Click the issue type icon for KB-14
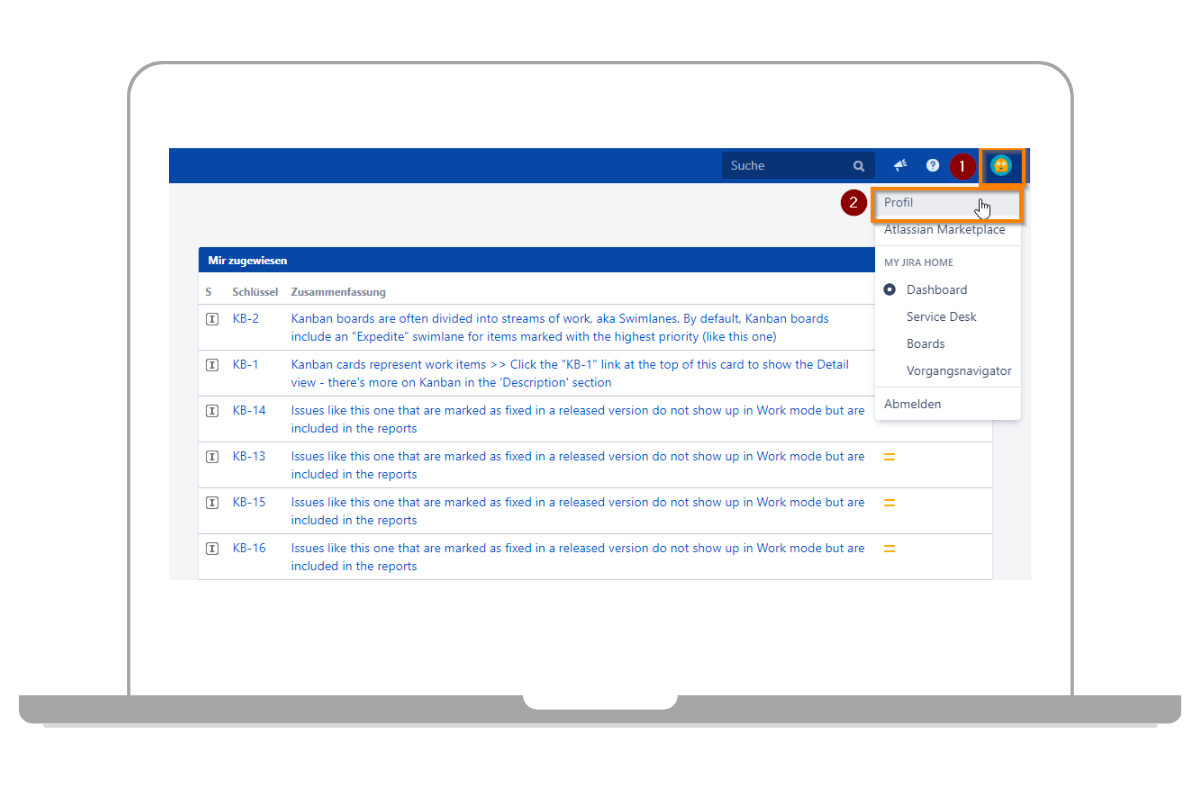The width and height of the screenshot is (1200, 790). pos(212,411)
